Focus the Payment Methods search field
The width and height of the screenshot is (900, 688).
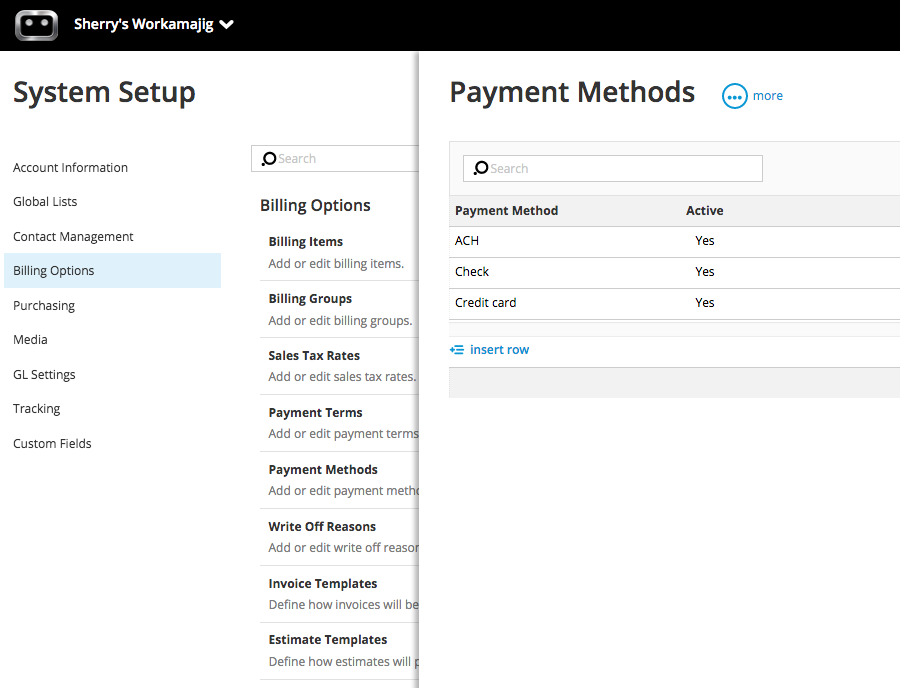click(x=612, y=168)
